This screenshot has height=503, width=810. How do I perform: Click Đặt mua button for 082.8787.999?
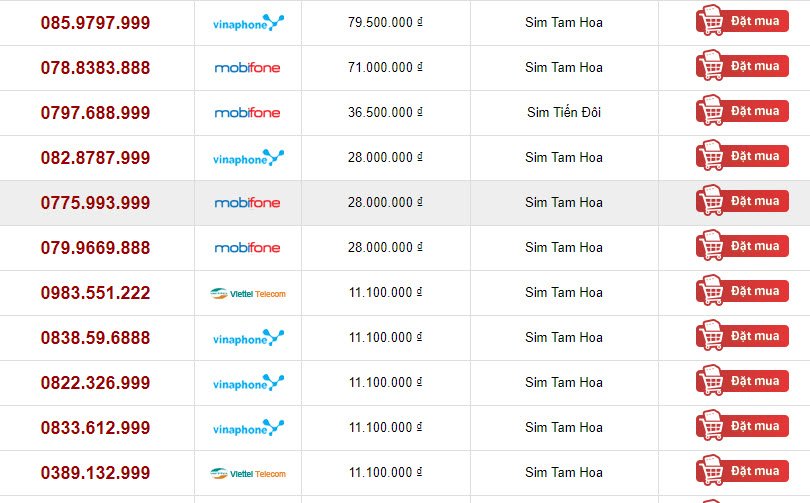point(742,155)
